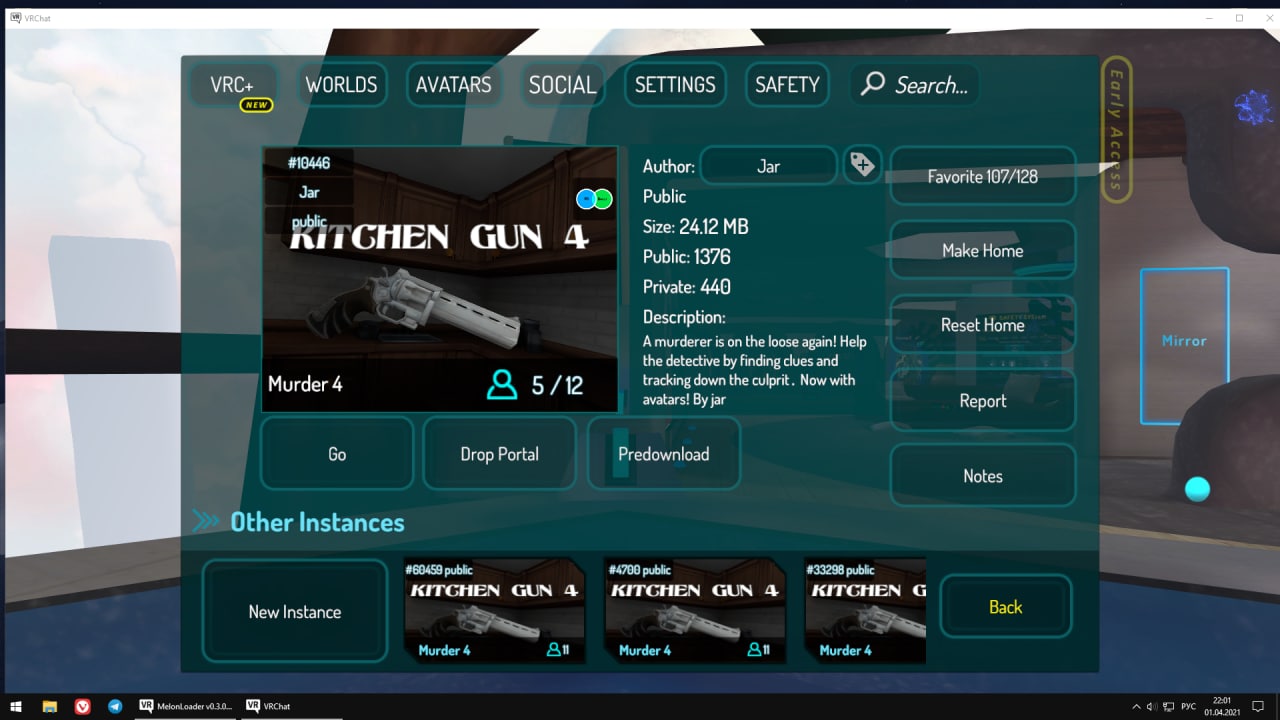1280x720 pixels.
Task: Switch to the Social tab
Action: 562,85
